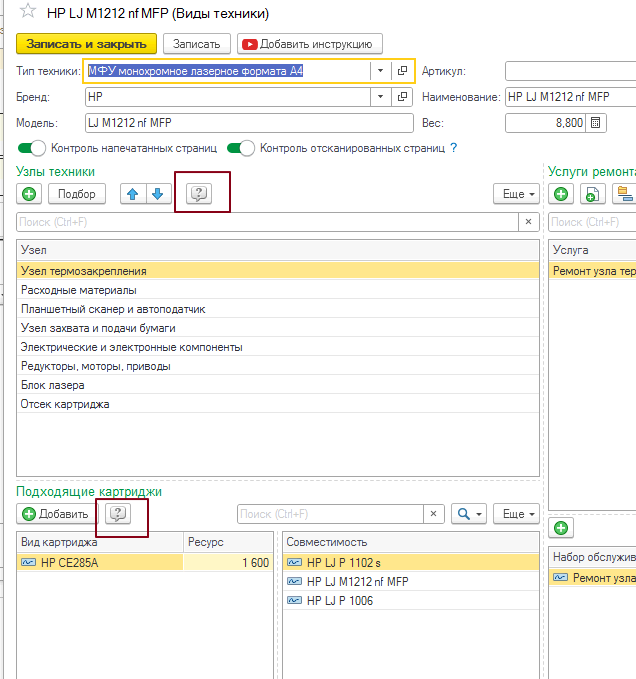Click Услуга column header
Viewport: 636px width, 679px height.
592,250
